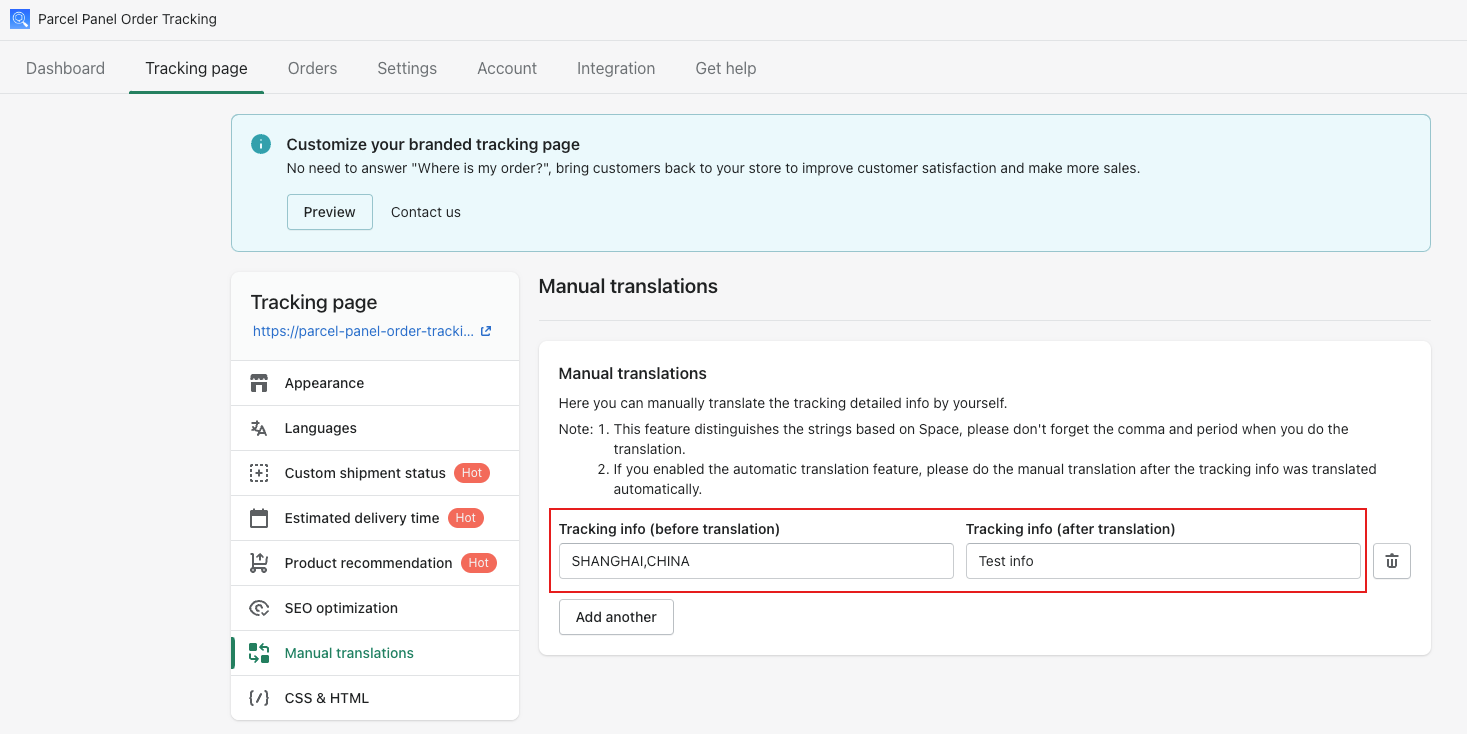Click the Custom shipment status icon
This screenshot has height=734, width=1467.
point(259,473)
